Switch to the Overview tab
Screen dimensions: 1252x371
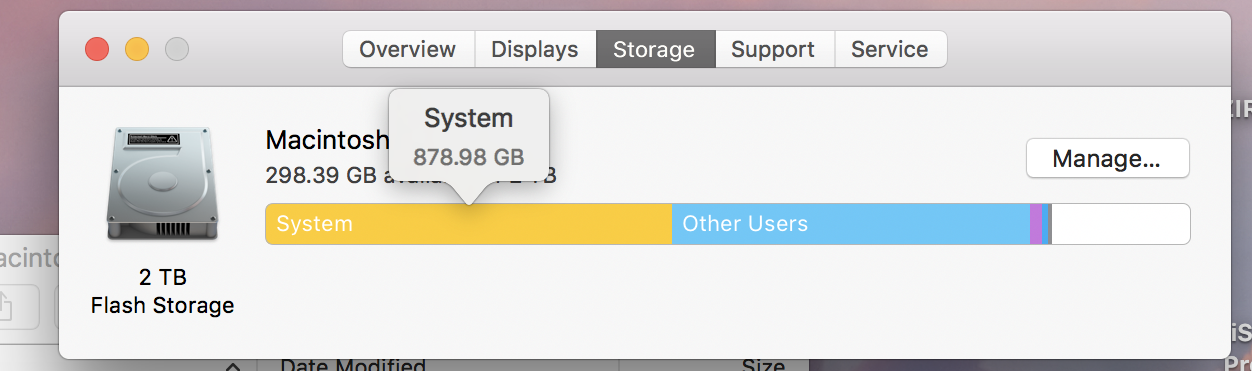click(x=408, y=49)
